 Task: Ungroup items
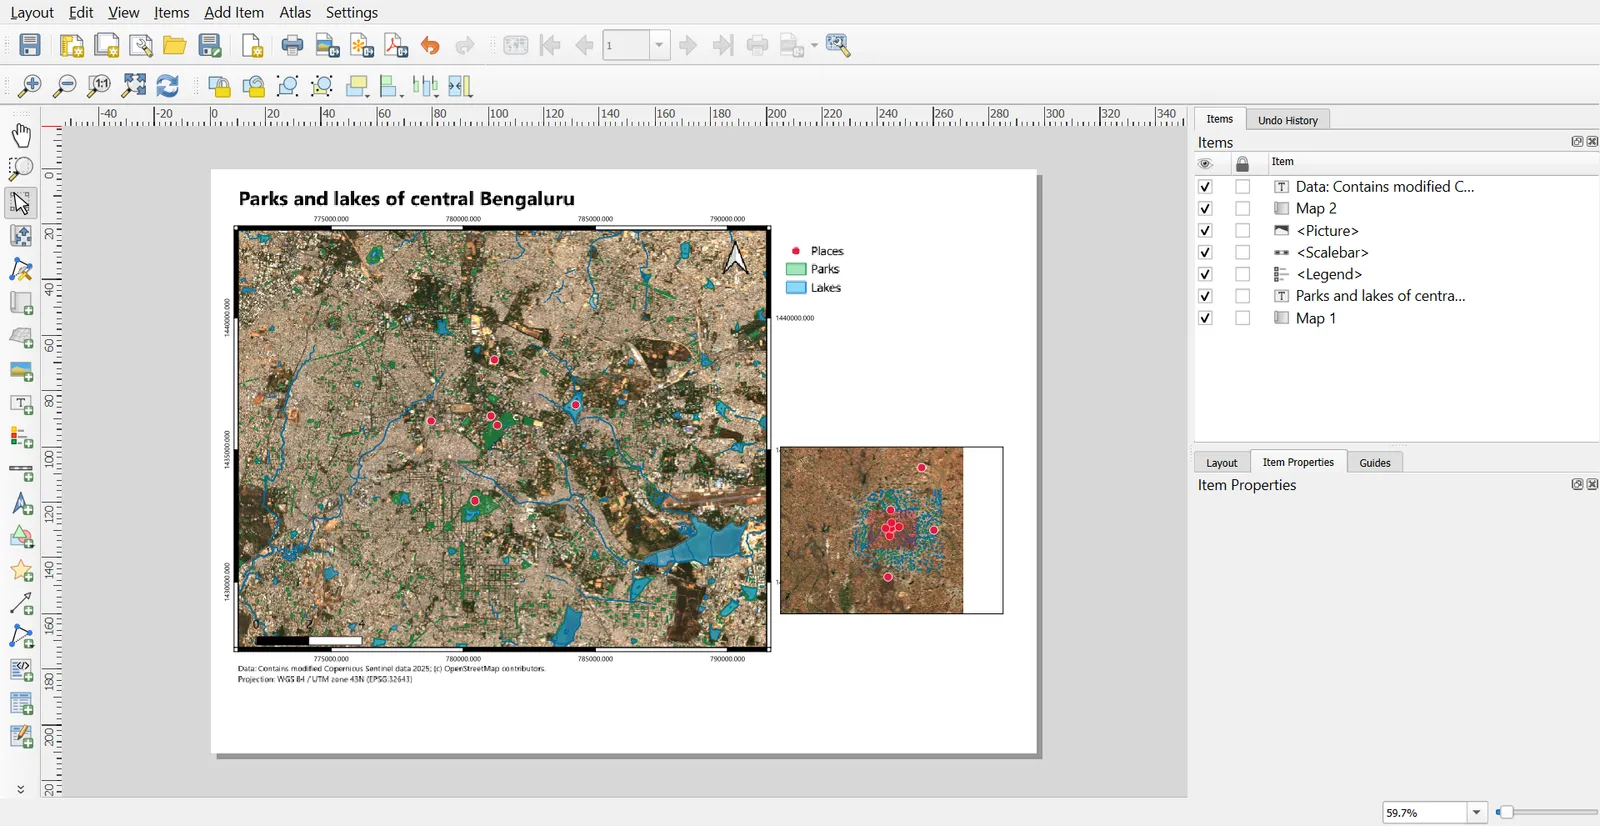pos(322,86)
